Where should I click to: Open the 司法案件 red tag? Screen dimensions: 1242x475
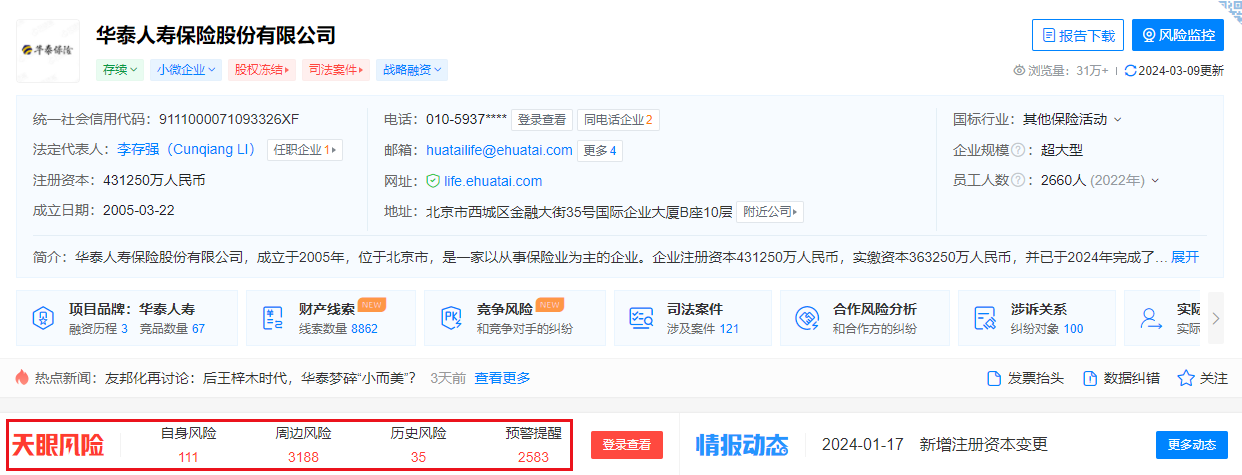(336, 70)
